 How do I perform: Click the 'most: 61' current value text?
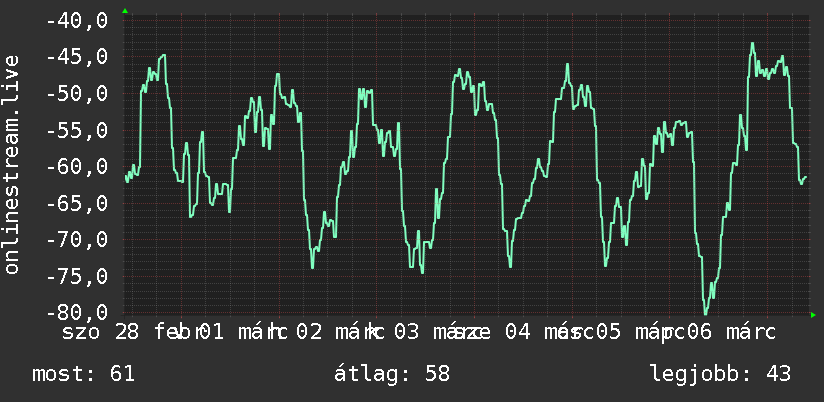click(84, 374)
